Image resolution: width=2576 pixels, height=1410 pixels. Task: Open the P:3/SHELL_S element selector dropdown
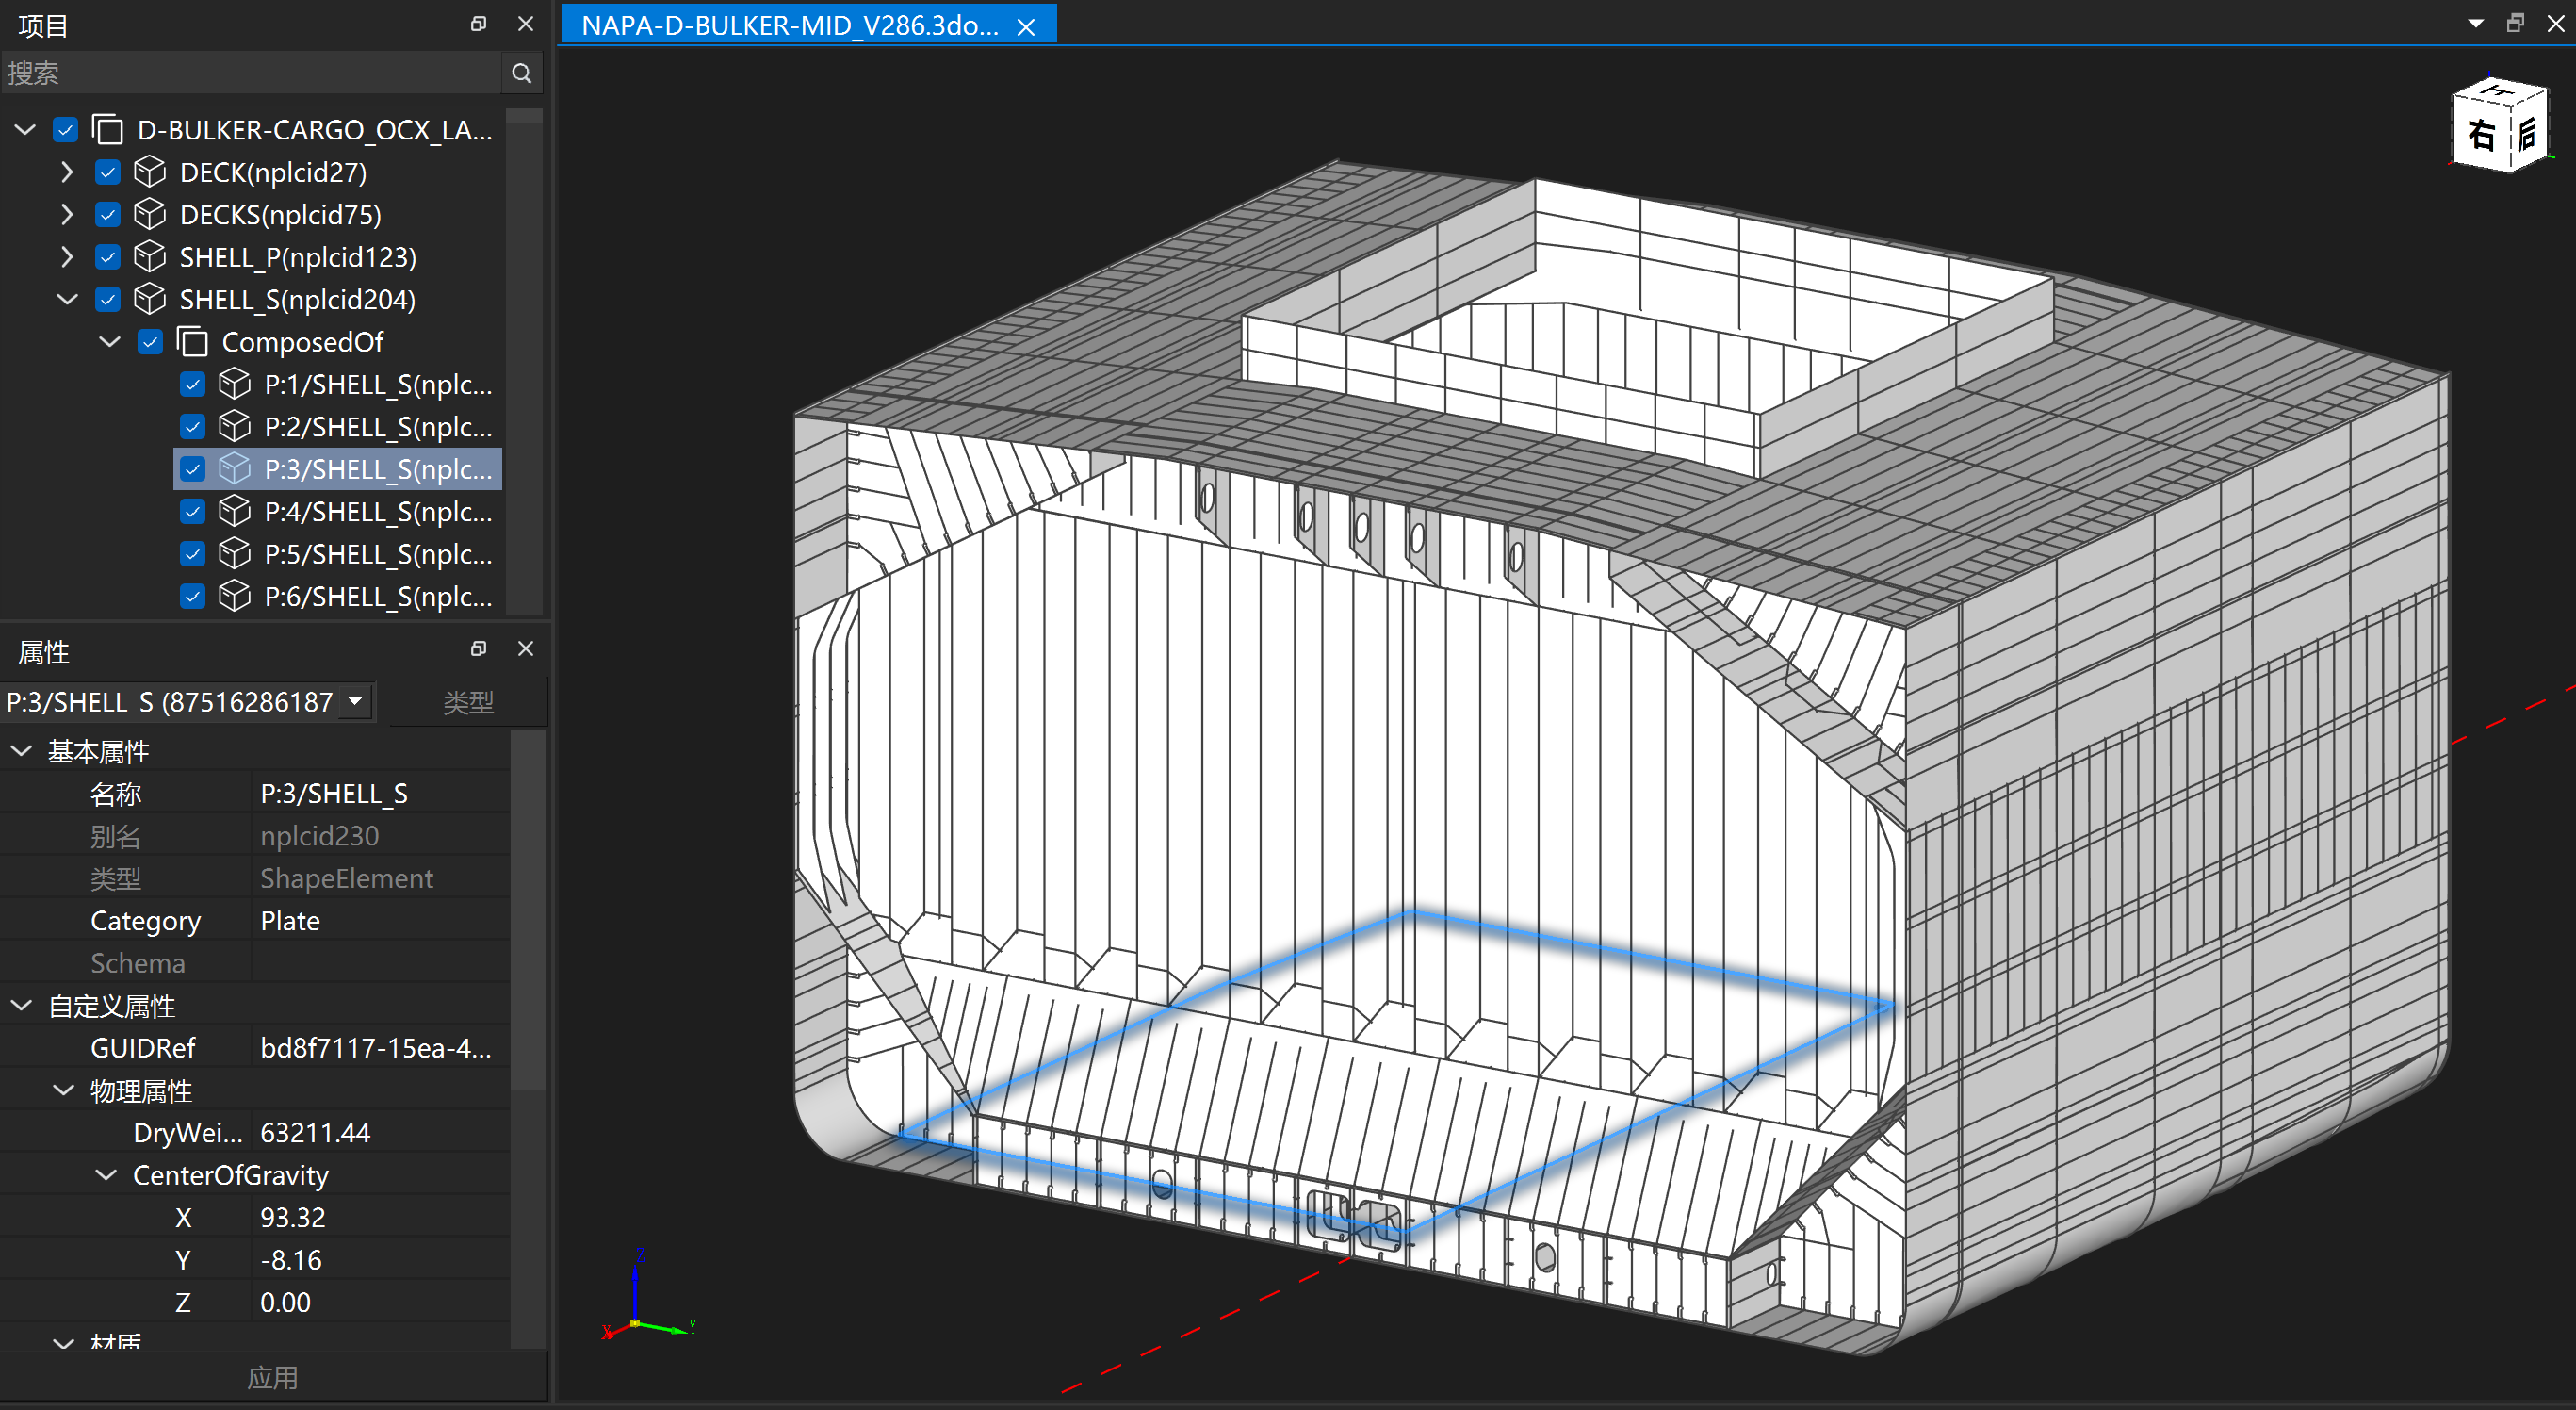[x=355, y=702]
